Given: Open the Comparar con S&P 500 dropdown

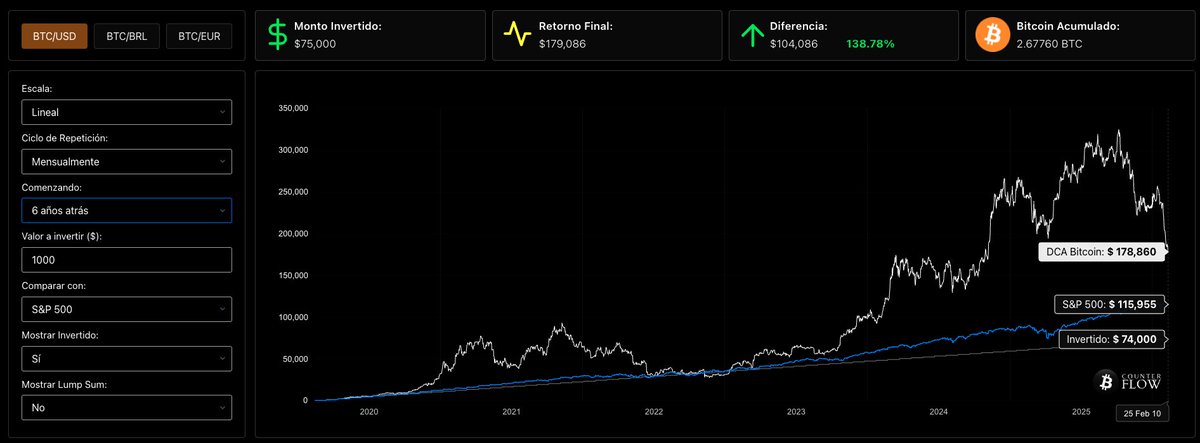Looking at the screenshot, I should tap(126, 309).
